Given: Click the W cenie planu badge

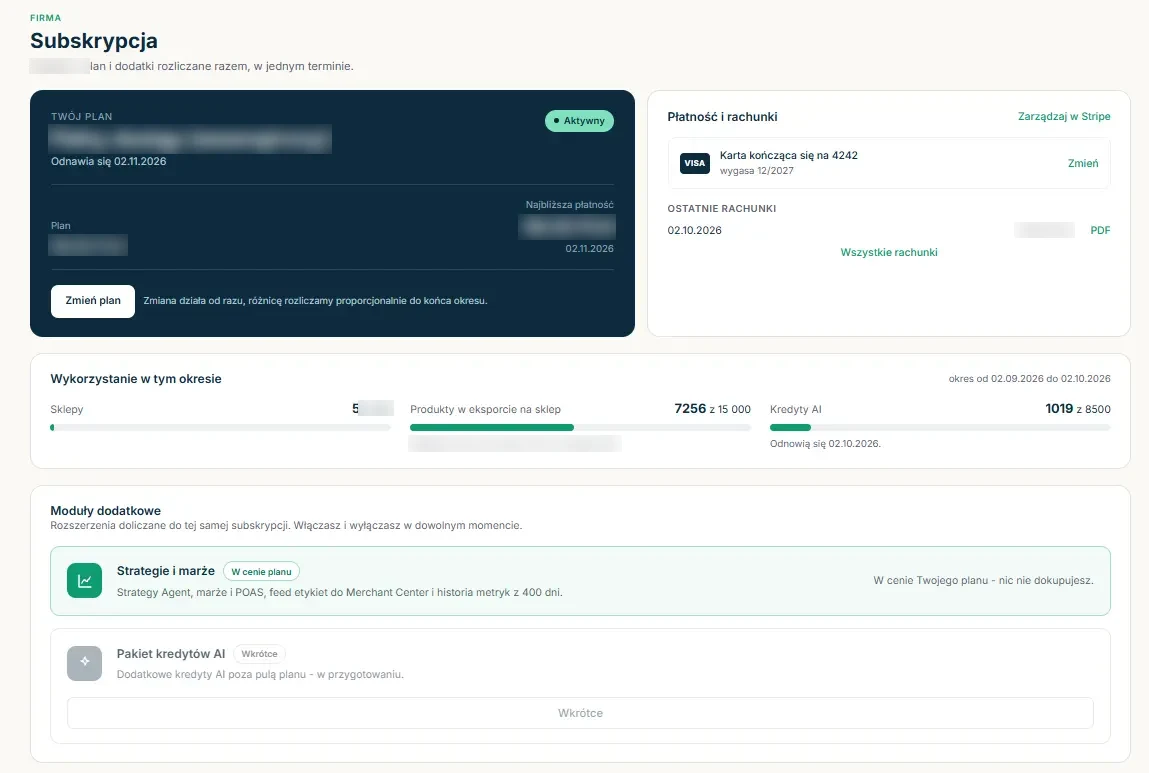Looking at the screenshot, I should (262, 572).
